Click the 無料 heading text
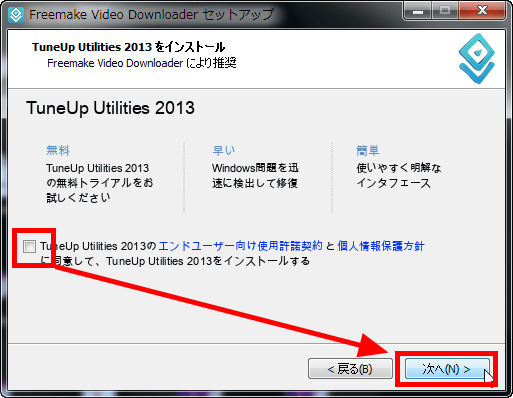The height and width of the screenshot is (398, 513). (58, 151)
